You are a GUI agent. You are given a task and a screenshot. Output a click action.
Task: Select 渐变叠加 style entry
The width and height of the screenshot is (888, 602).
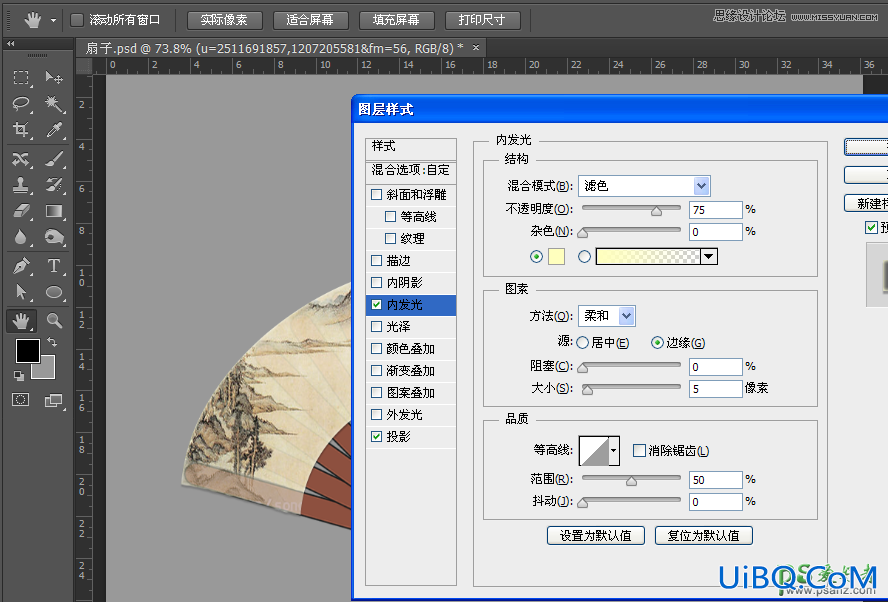tap(411, 370)
